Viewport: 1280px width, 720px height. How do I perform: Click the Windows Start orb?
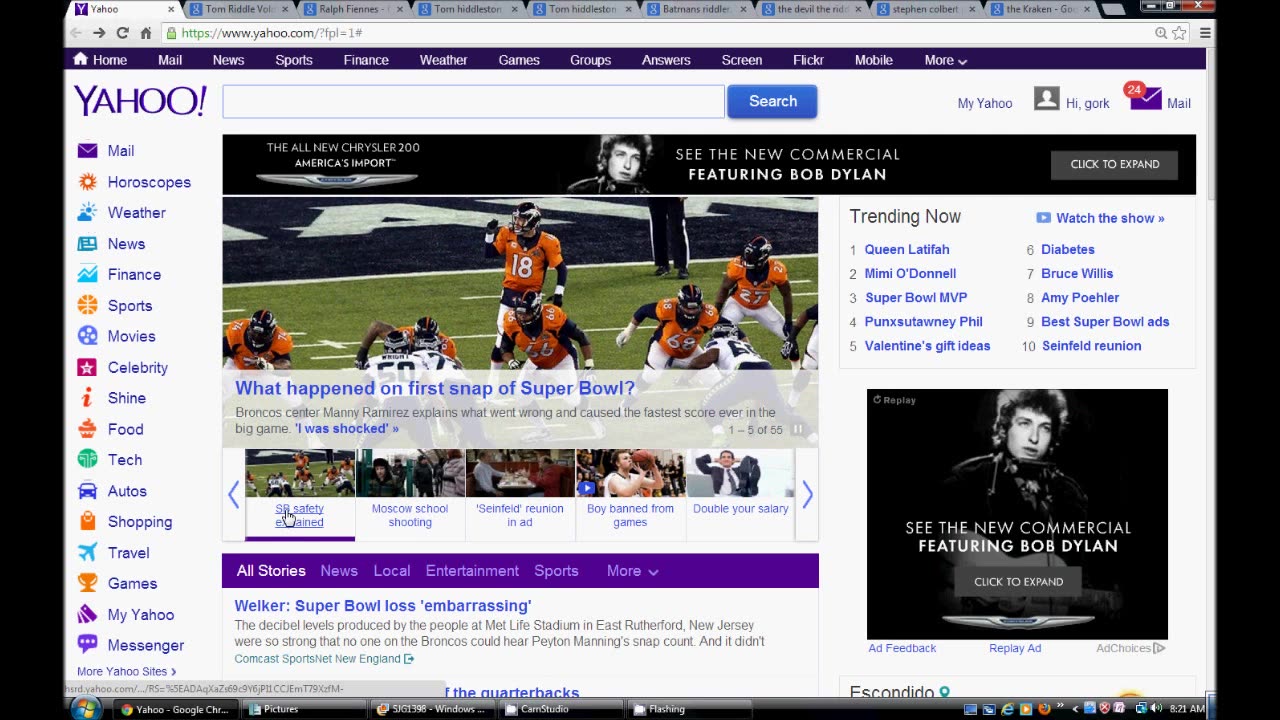(x=85, y=709)
